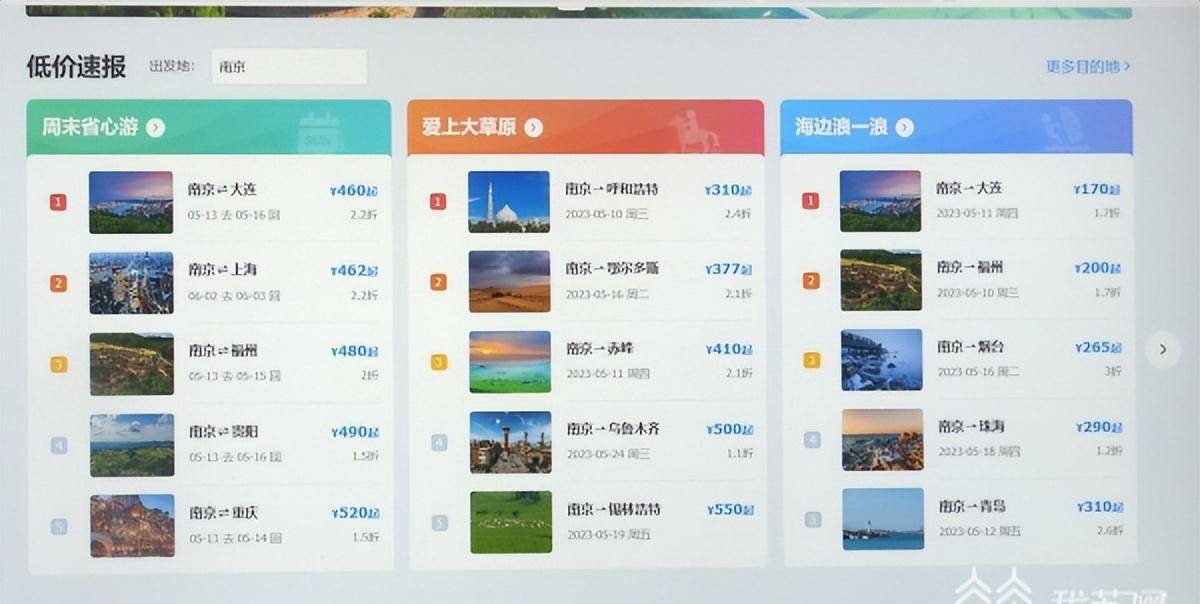Screen dimensions: 1200x604
Task: Select route text 南京⇌重庆
Action: 224,513
